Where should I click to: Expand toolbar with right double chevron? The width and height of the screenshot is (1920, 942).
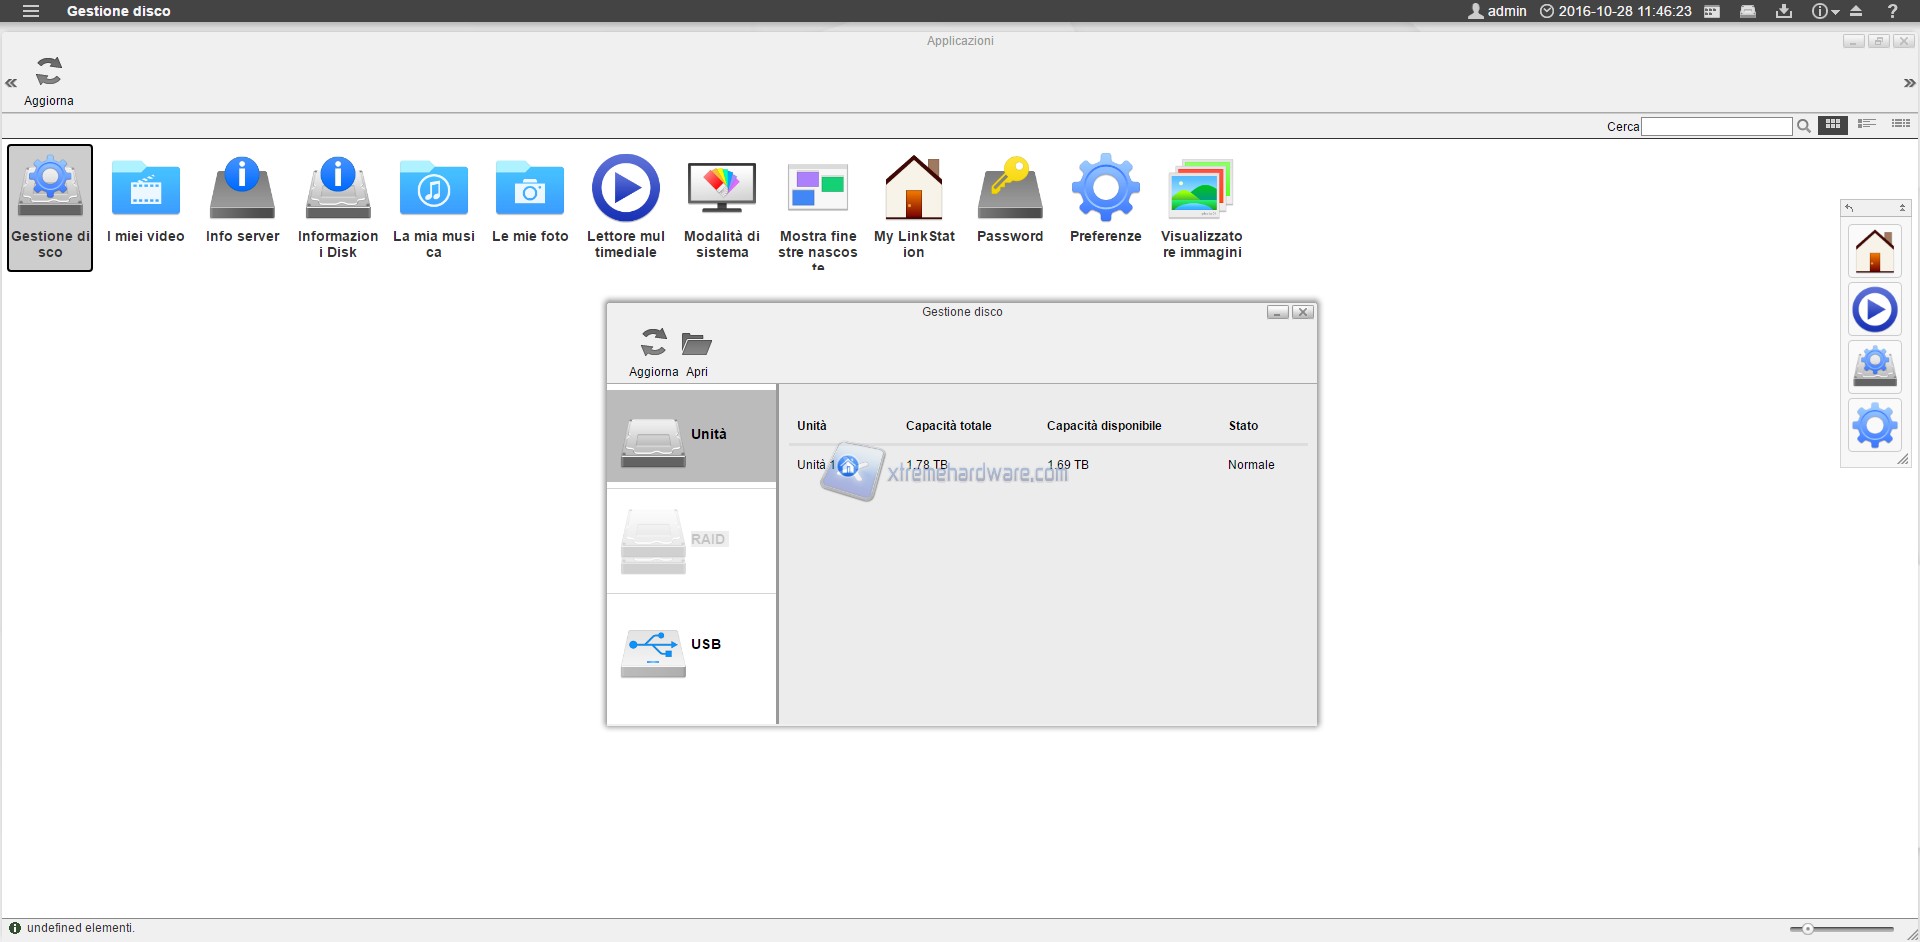click(1909, 83)
